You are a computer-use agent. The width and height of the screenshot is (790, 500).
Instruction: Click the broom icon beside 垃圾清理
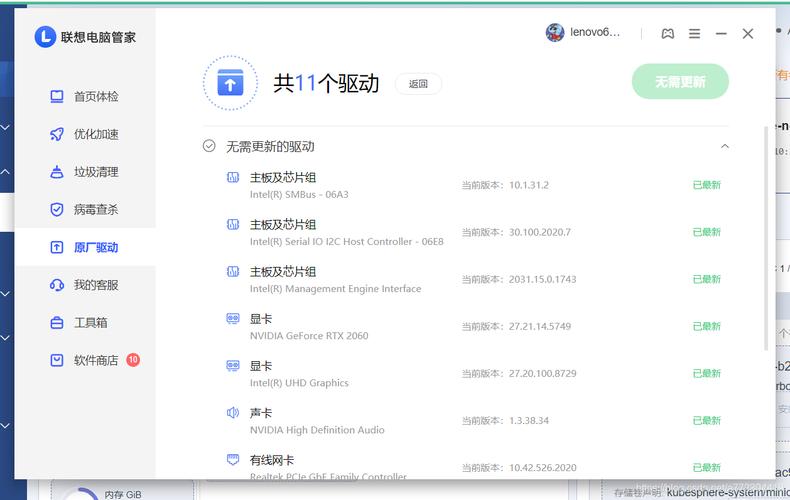coord(57,172)
